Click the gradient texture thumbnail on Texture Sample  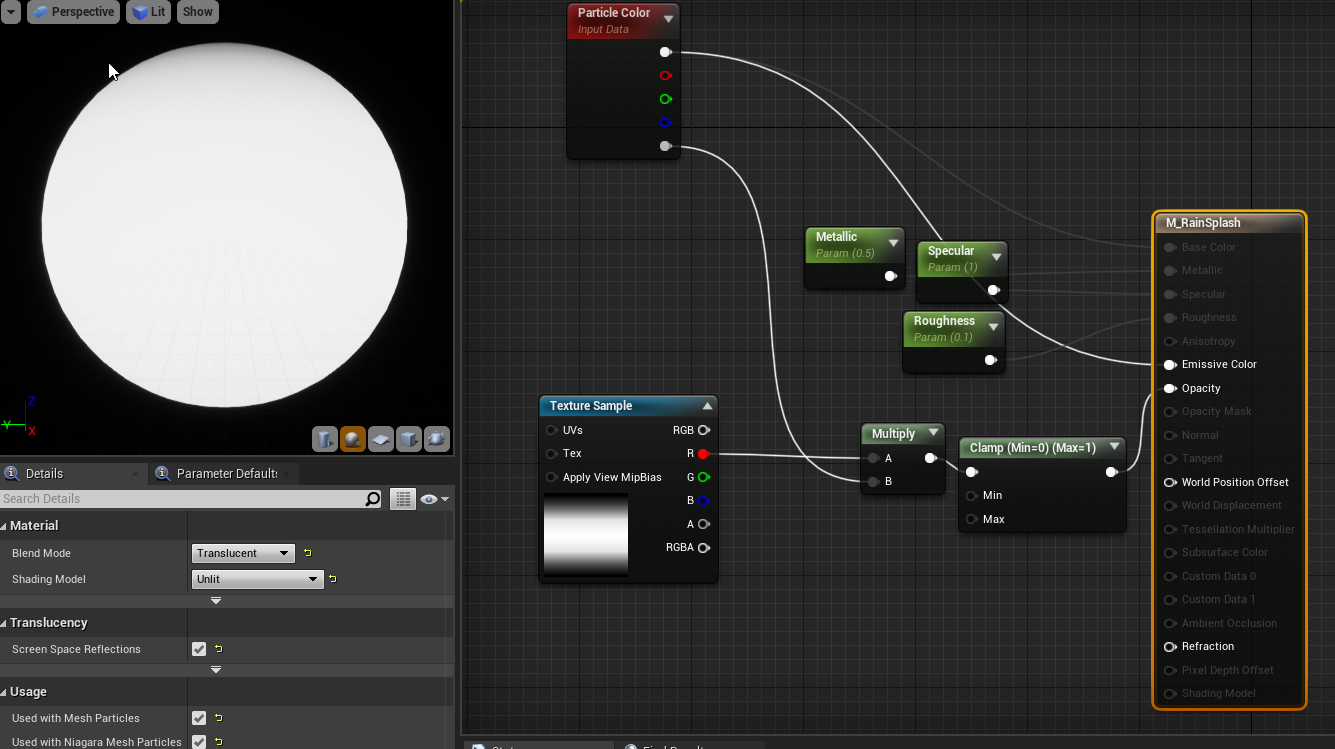585,536
